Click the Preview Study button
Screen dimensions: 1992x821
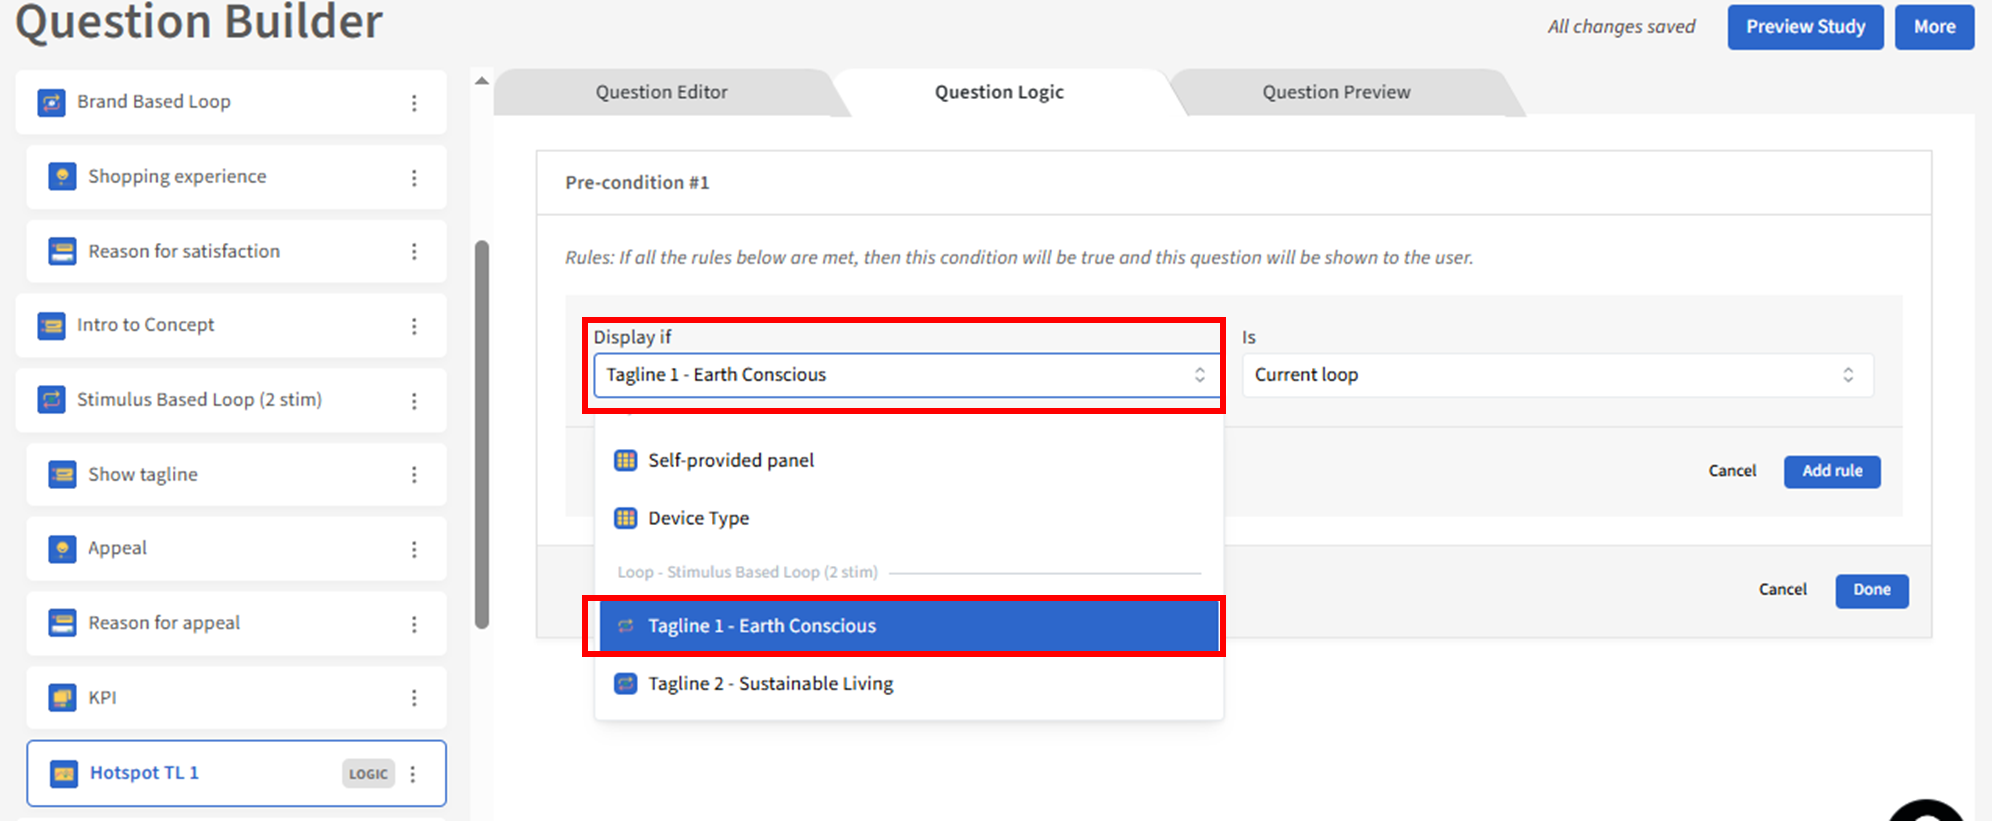[x=1805, y=27]
